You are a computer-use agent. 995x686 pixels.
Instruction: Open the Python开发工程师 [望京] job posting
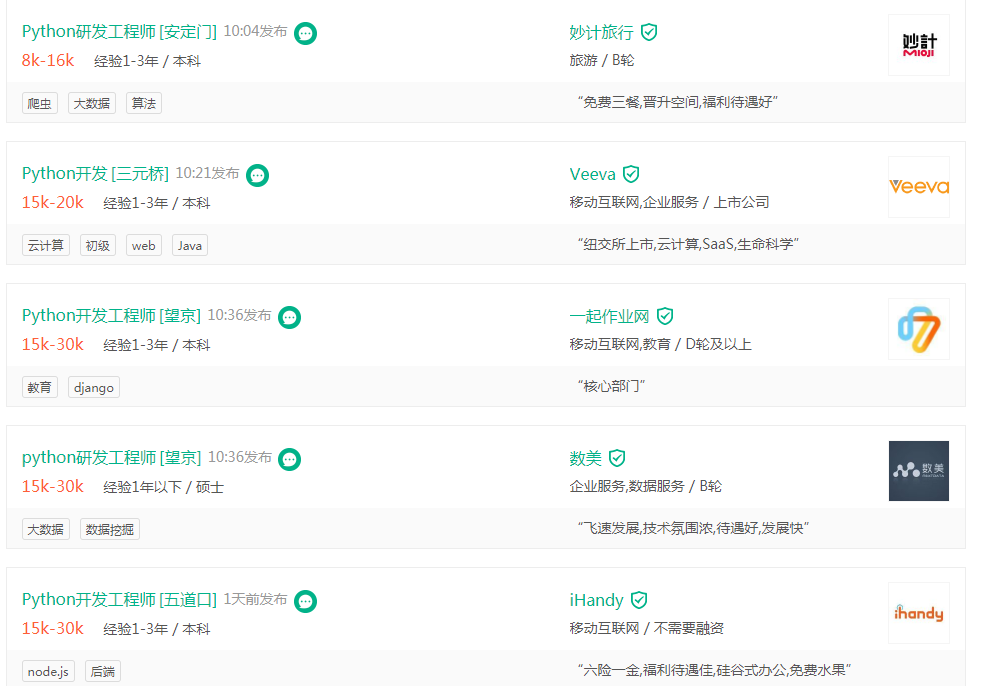pyautogui.click(x=111, y=316)
